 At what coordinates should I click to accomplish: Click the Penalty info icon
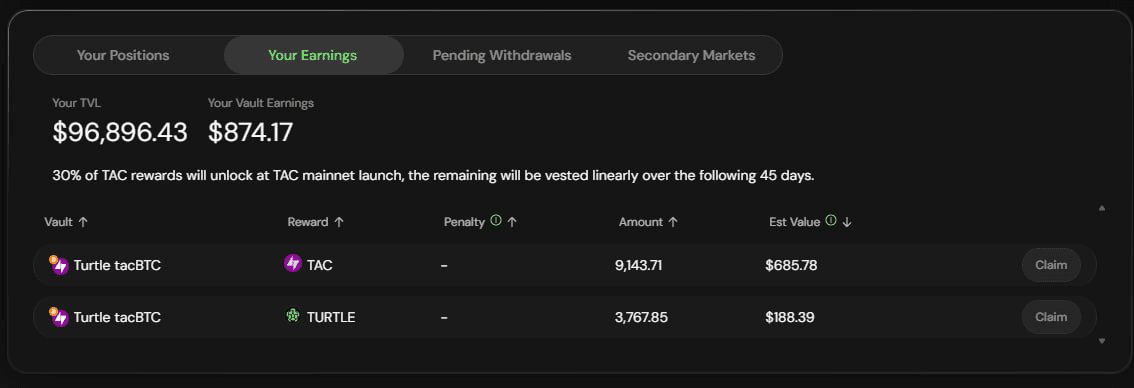pos(495,221)
